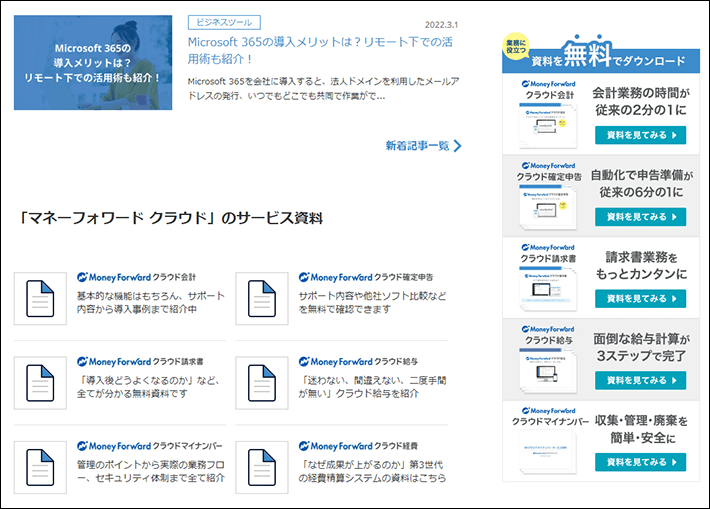Screen dimensions: 710x509
Task: Click text 「導入後どうよくなるのか」など、全てが分かる無料資料です
Action: 148,387
